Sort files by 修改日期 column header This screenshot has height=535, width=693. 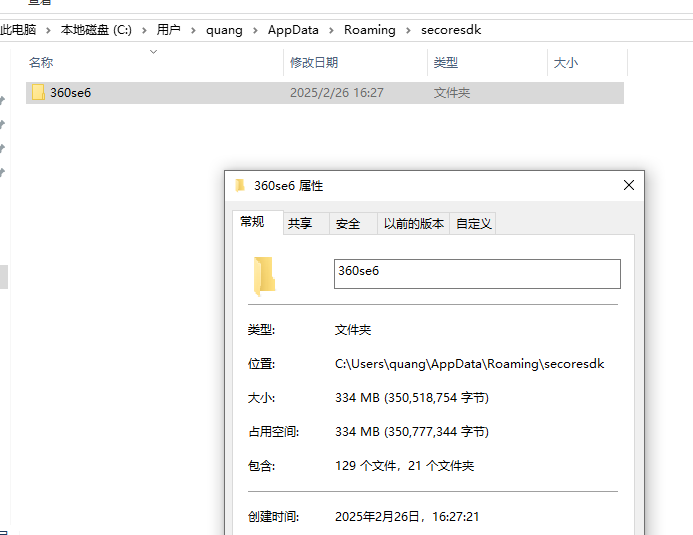click(x=314, y=63)
